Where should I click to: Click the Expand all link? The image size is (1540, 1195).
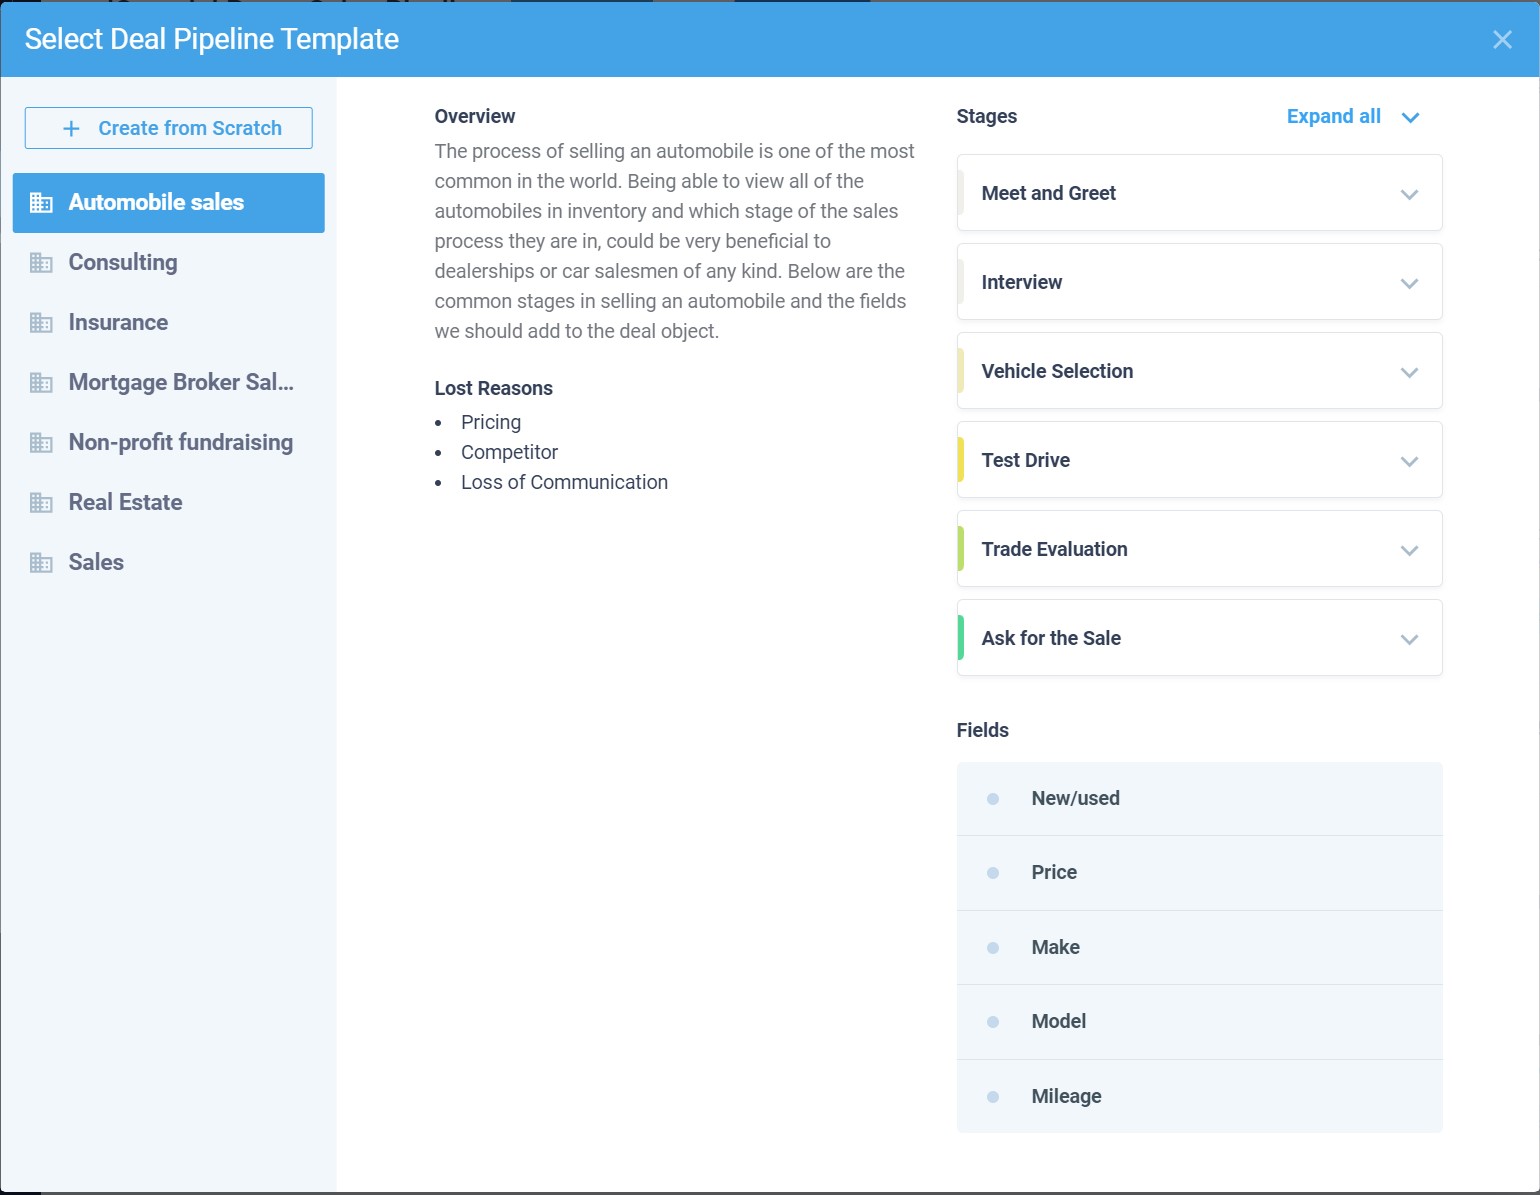coord(1333,117)
